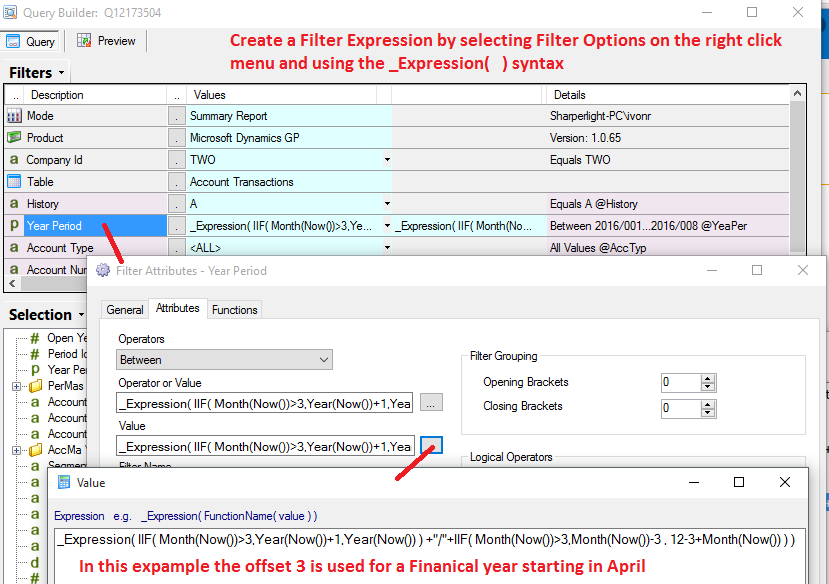Click the Operator or Value input field
The height and width of the screenshot is (584, 829).
[x=264, y=404]
